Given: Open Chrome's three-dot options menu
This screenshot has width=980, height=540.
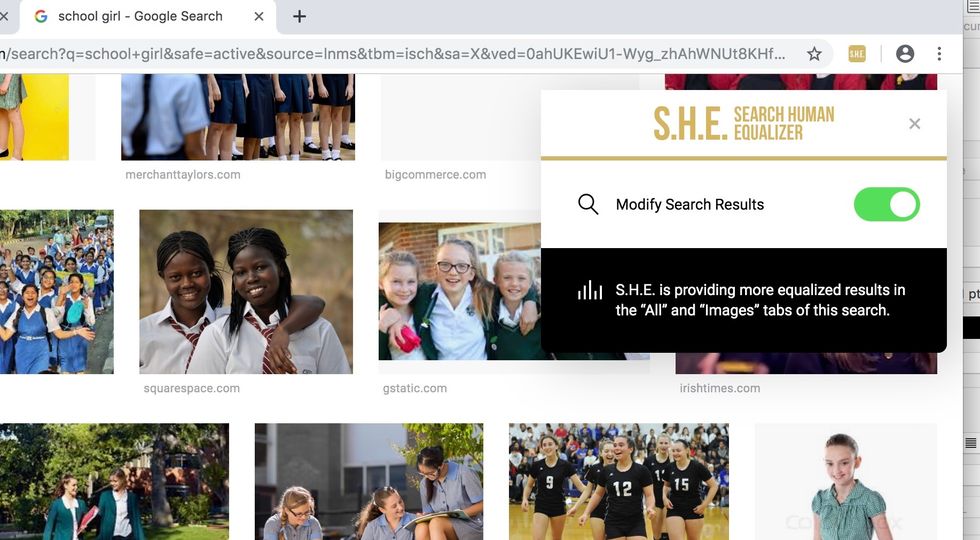Looking at the screenshot, I should pos(939,54).
